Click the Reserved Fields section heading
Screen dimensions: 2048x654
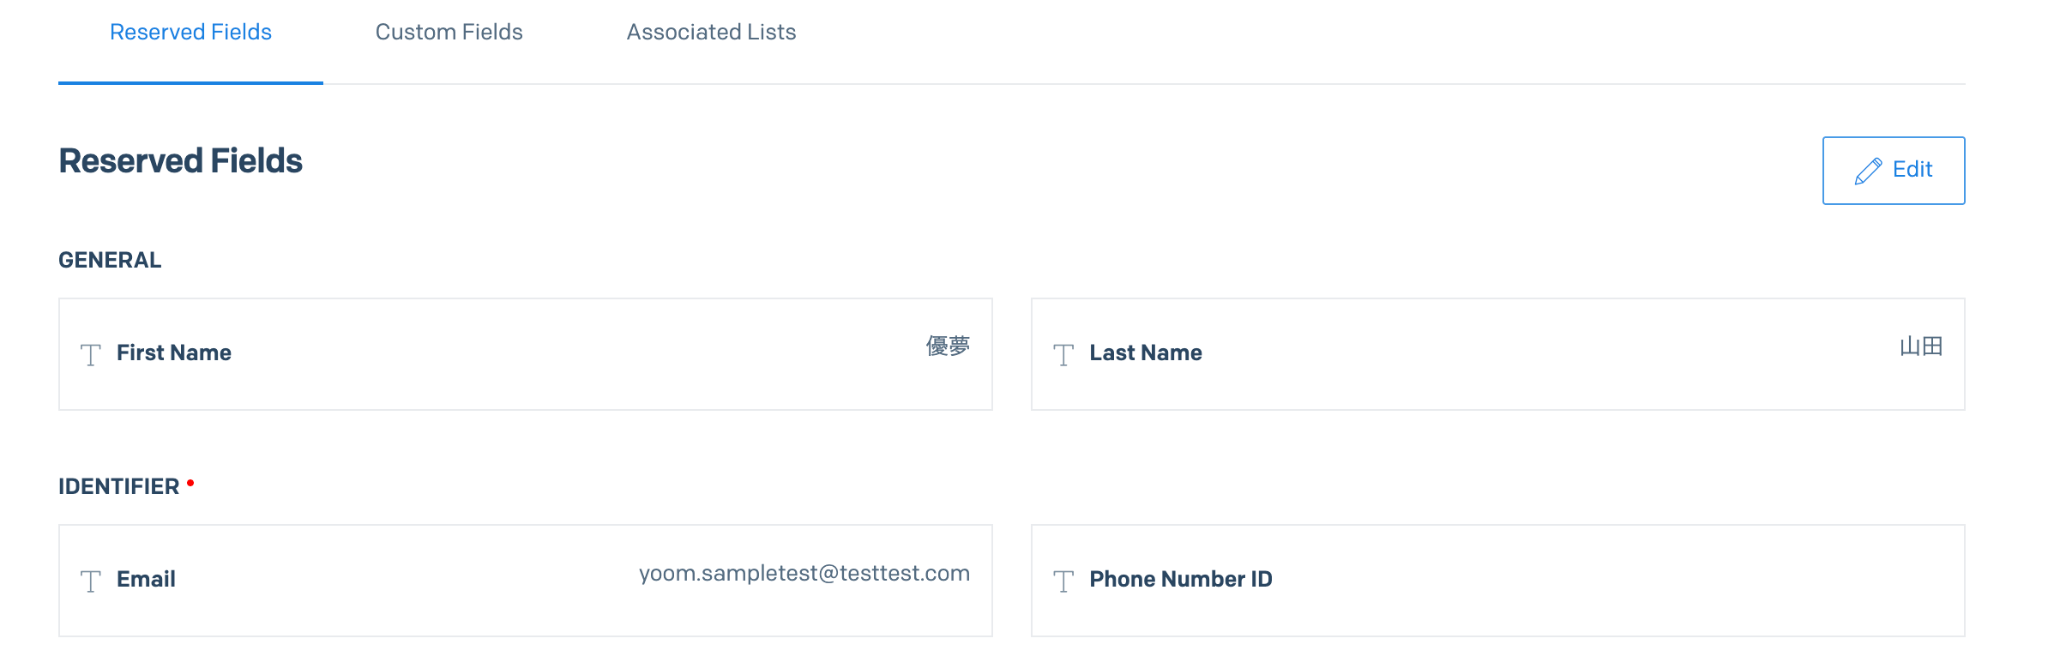[180, 161]
